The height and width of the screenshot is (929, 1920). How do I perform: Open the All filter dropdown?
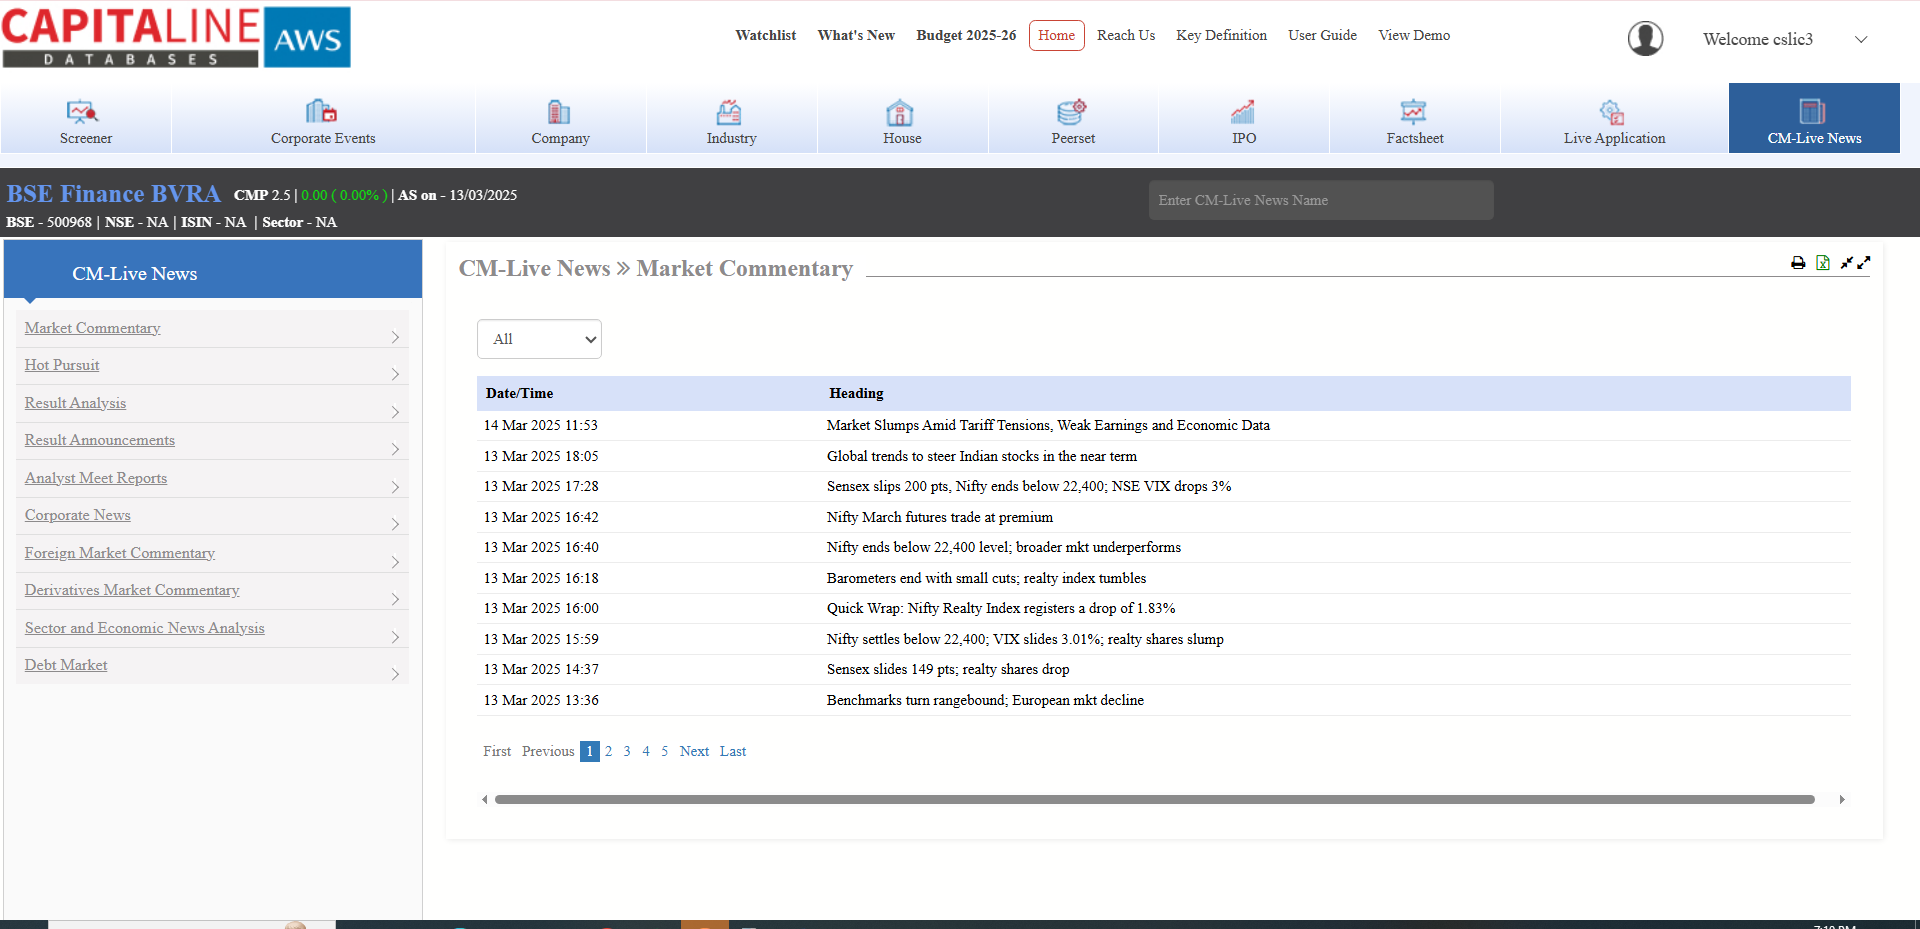pos(539,339)
